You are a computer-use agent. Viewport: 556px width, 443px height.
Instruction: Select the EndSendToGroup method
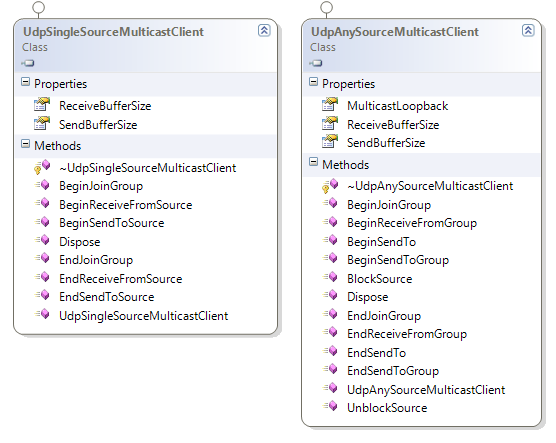pos(393,371)
